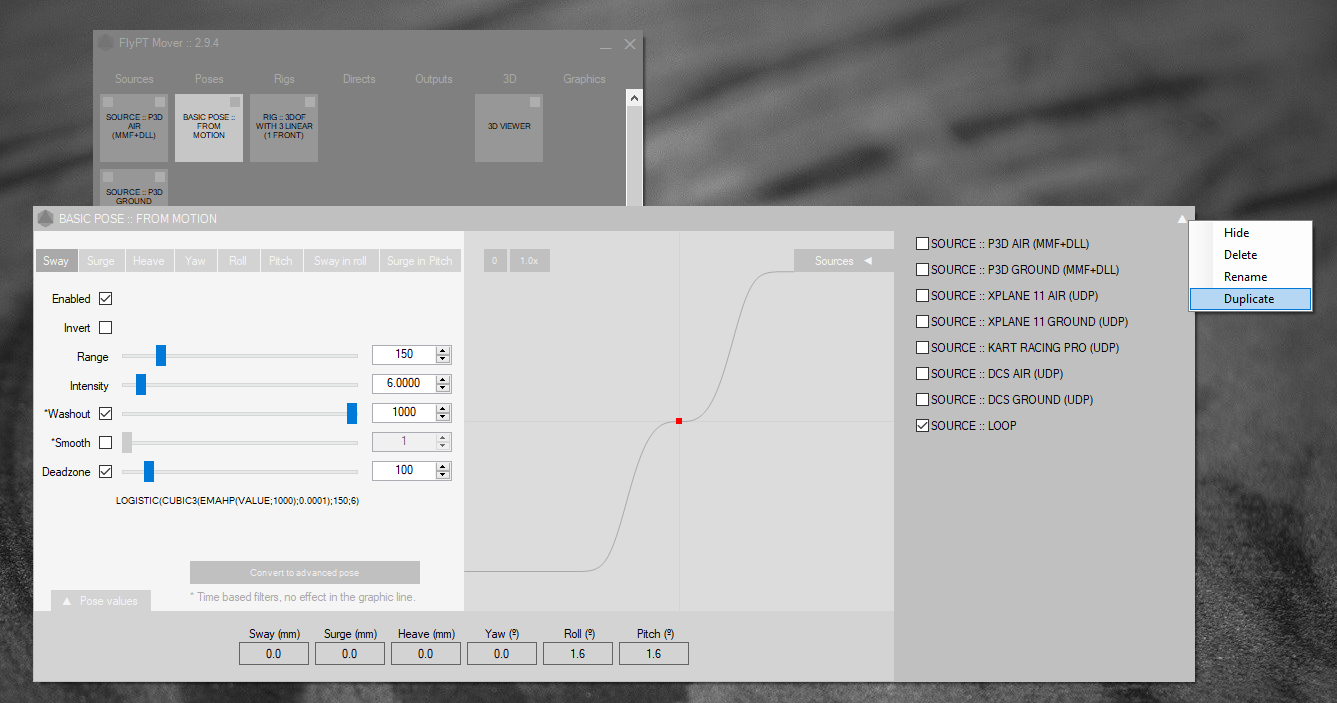Check SOURCE :: DCS AIR (UDP)
Viewport: 1337px width, 703px height.
[922, 374]
